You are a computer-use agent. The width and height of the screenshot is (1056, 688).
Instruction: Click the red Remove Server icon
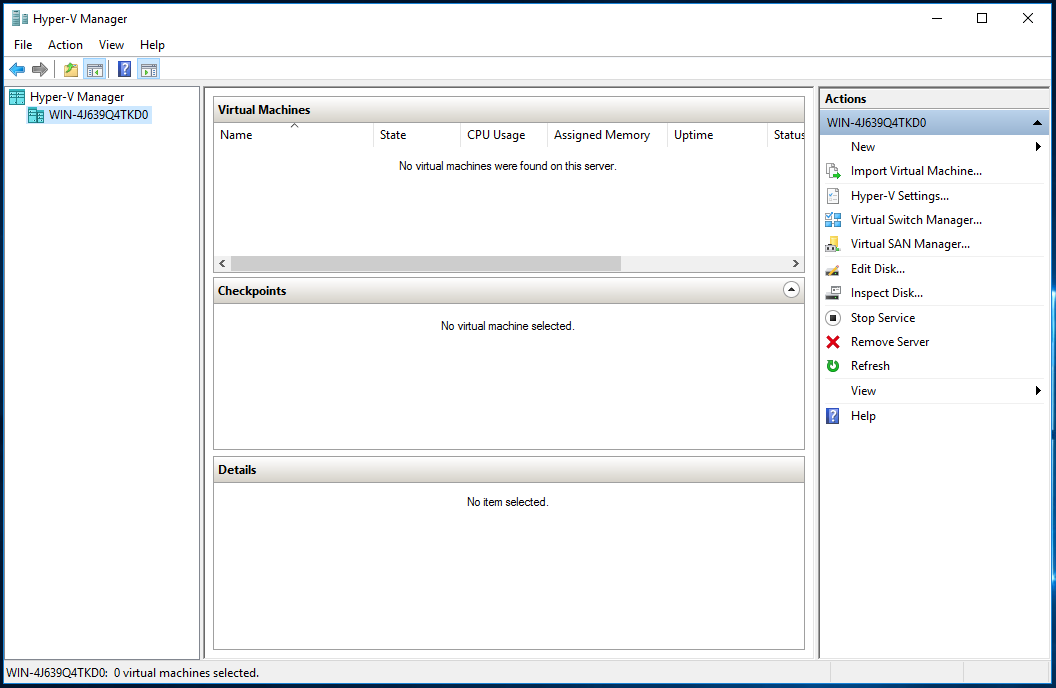833,341
